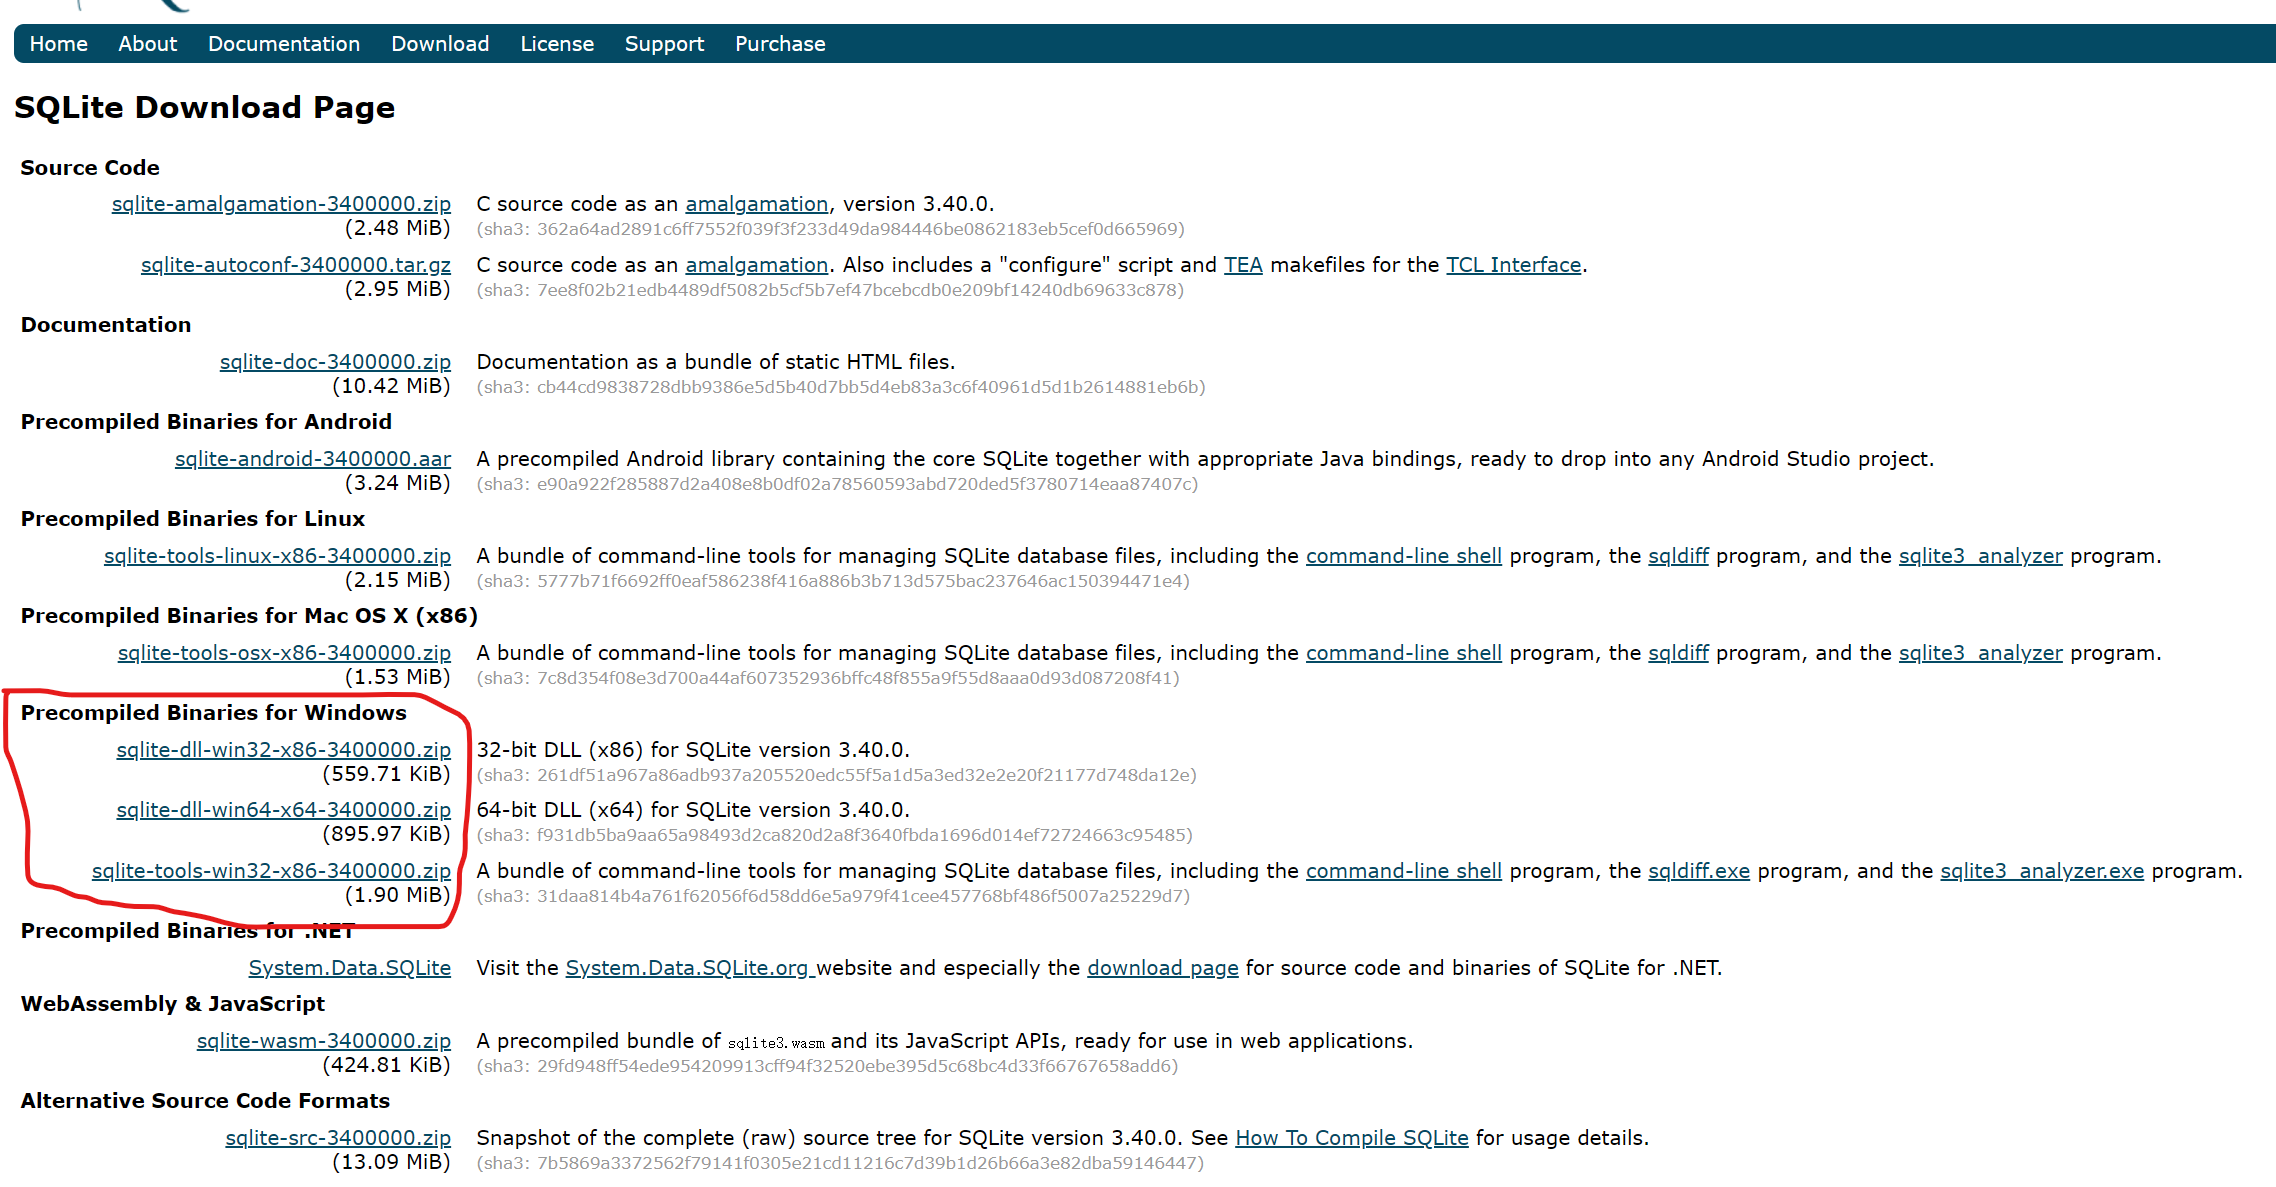Open How To Compile SQLite link
The width and height of the screenshot is (2276, 1187).
point(1351,1138)
